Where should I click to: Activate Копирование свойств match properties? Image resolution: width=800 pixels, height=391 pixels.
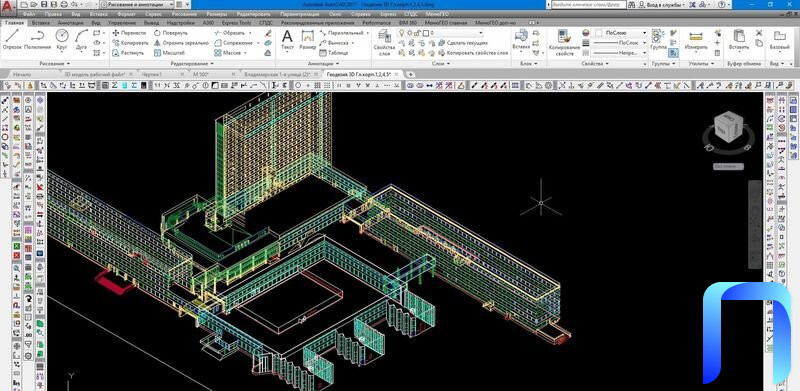[564, 42]
